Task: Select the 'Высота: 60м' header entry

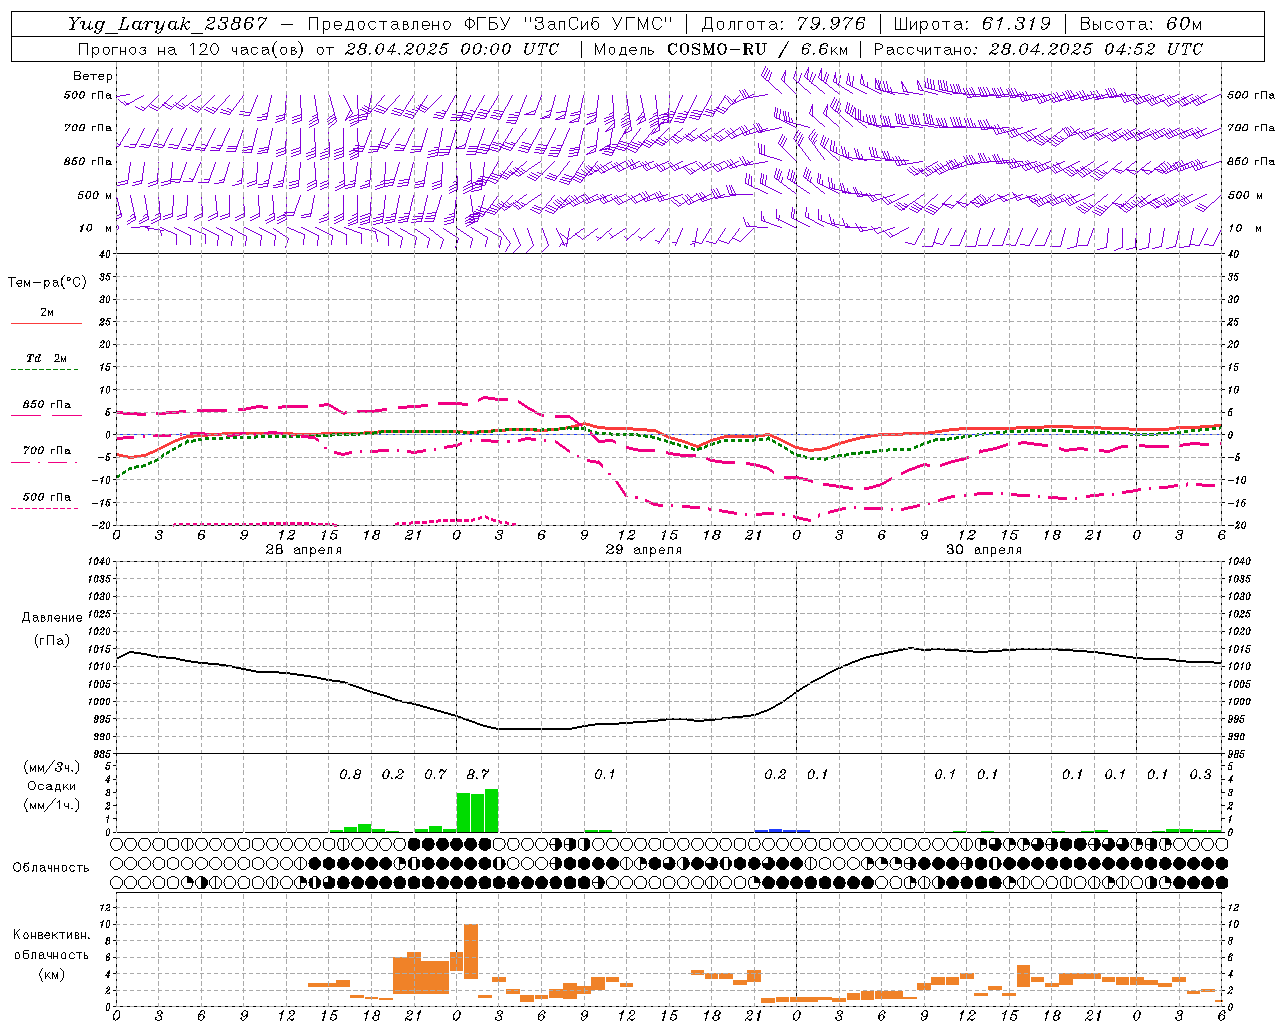Action: (x=1141, y=25)
